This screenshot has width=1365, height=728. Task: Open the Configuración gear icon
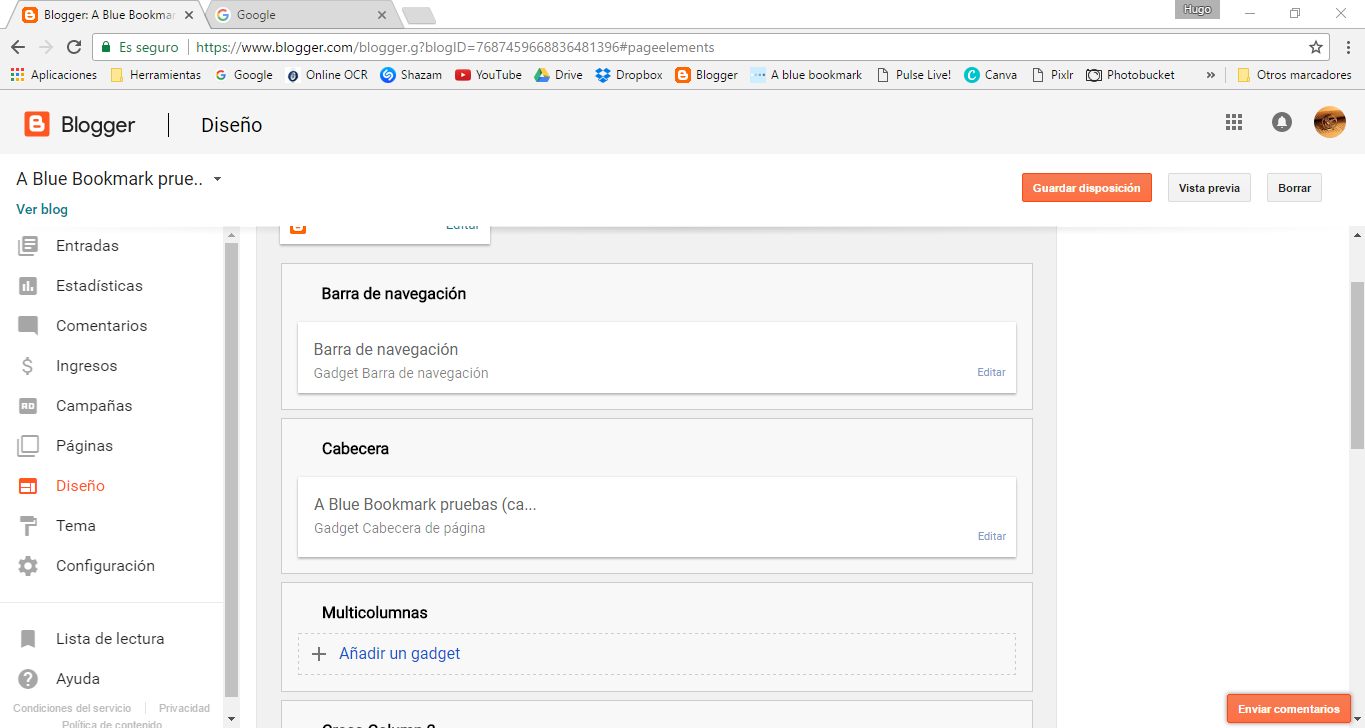(x=28, y=566)
